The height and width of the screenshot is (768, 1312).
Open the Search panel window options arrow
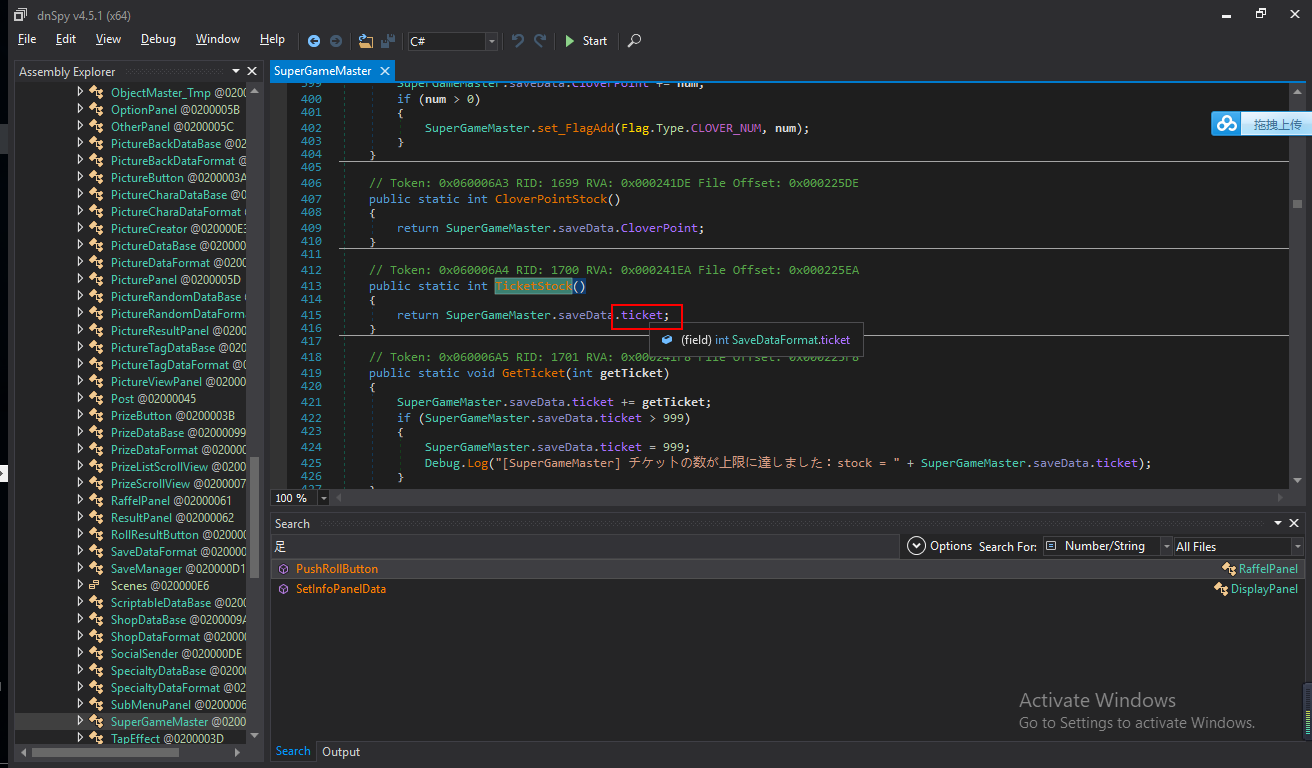click(x=1277, y=523)
